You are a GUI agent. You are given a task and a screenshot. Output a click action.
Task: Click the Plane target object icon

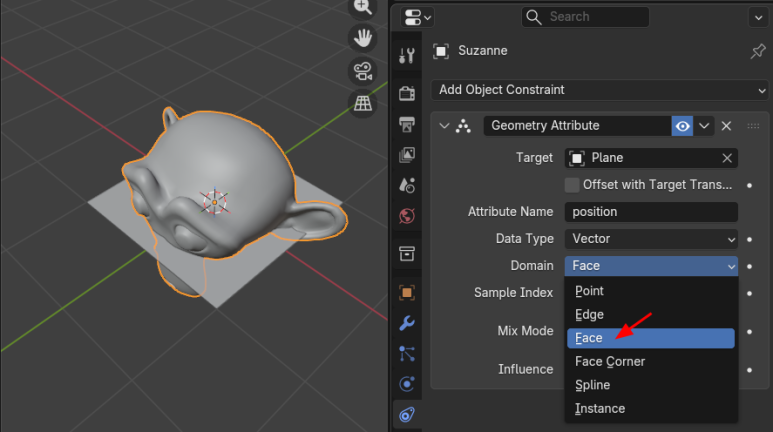[577, 158]
